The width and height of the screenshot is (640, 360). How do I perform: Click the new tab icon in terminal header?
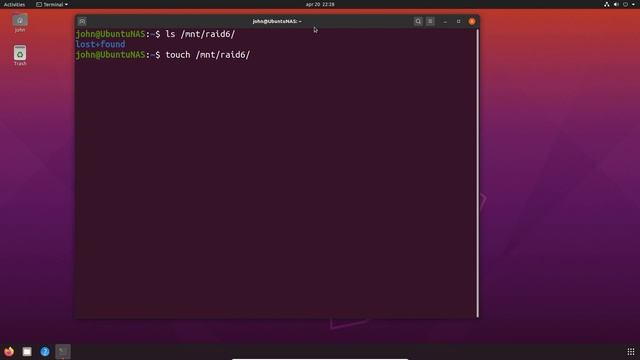click(x=82, y=21)
